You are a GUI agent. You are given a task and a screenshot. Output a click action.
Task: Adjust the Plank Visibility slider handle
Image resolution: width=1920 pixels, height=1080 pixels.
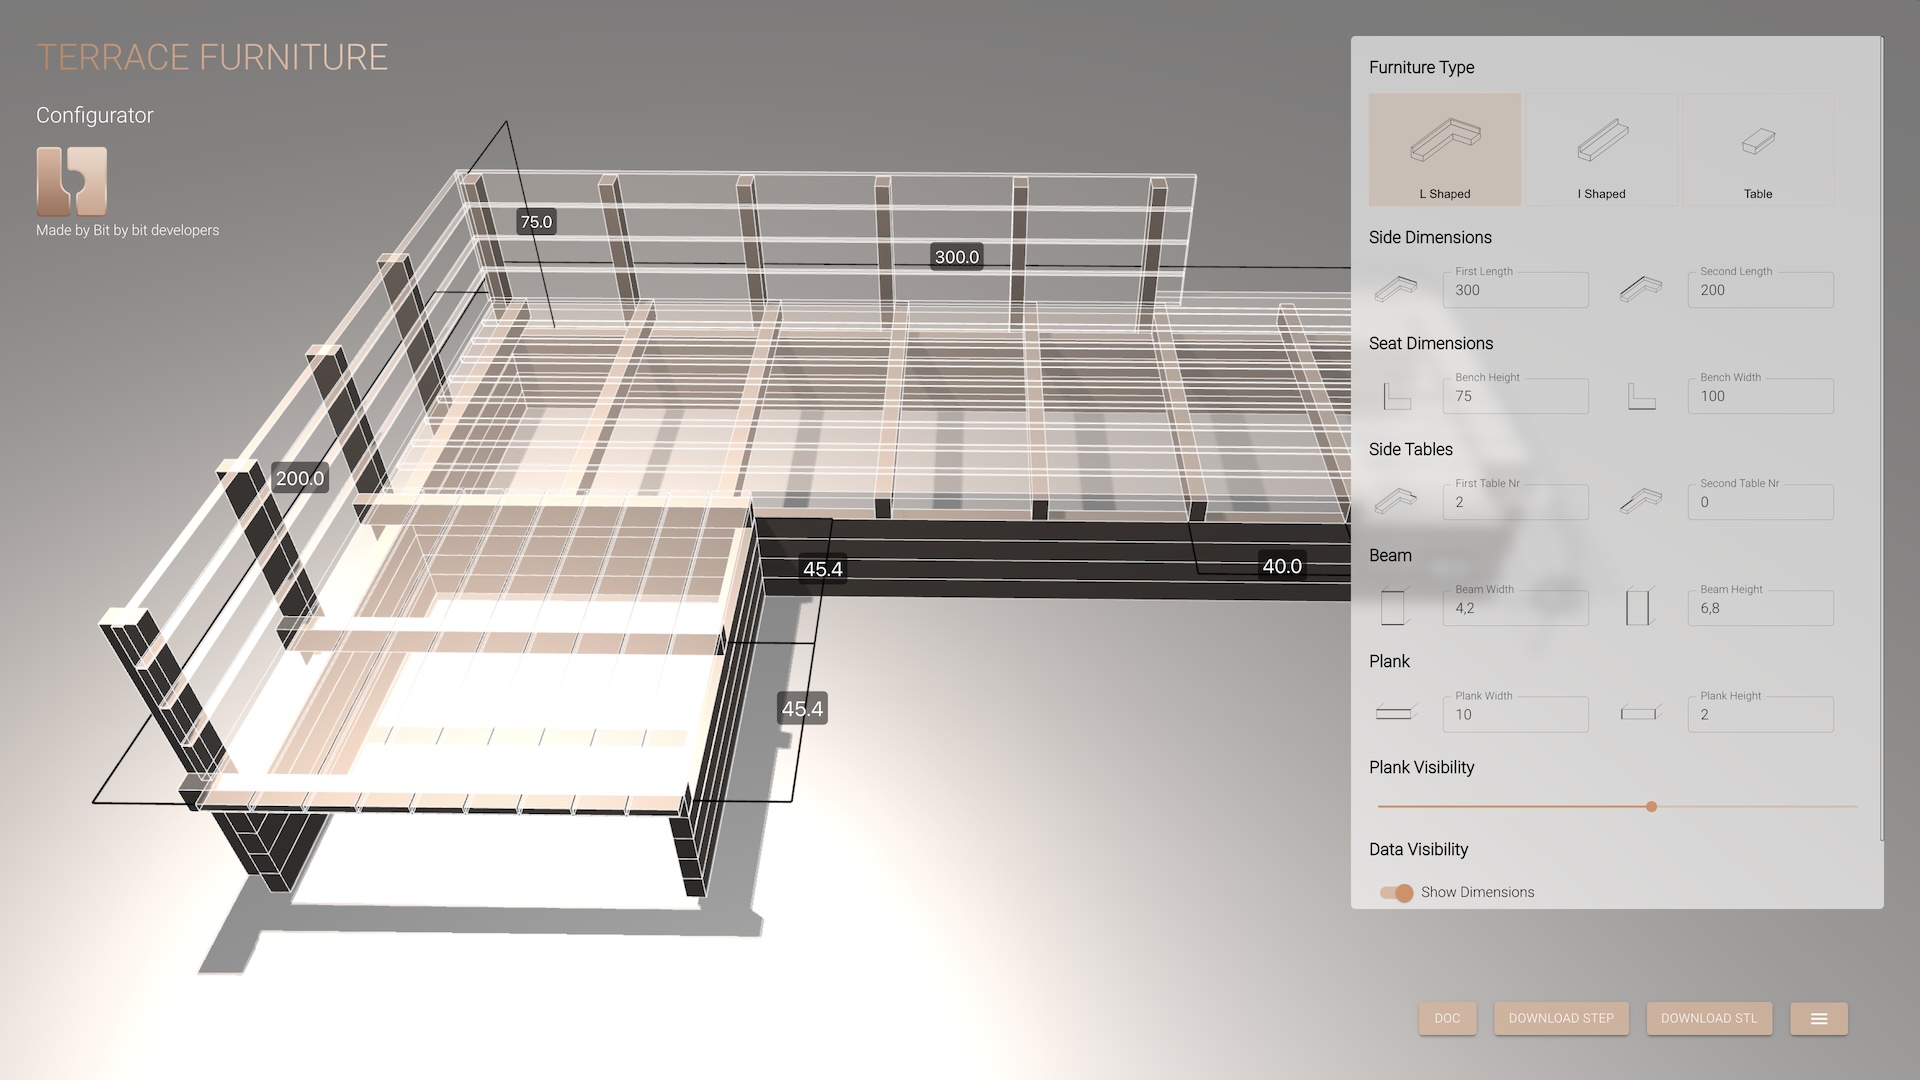(x=1651, y=806)
